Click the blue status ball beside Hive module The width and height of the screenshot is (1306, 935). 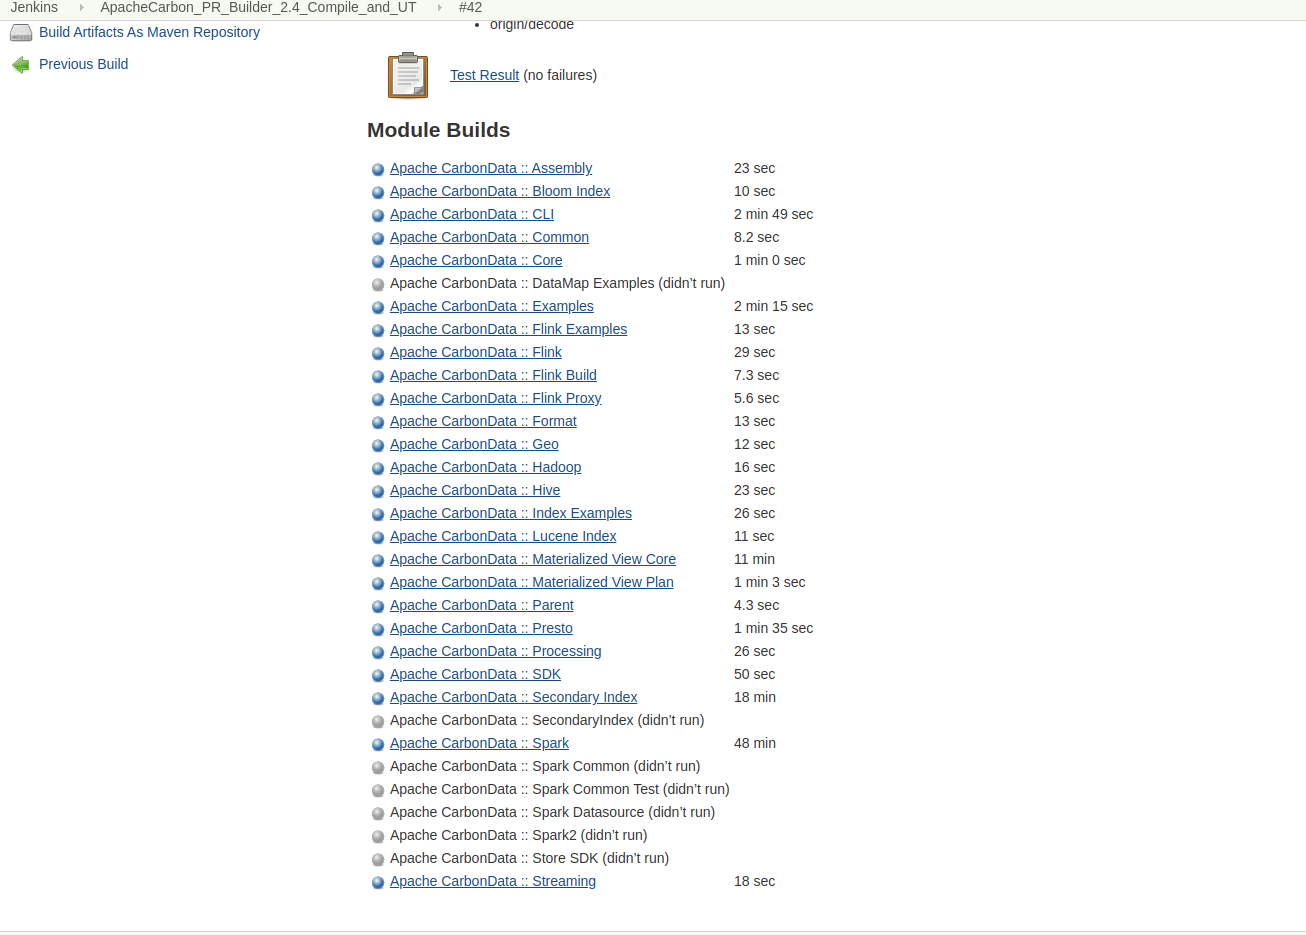coord(378,491)
